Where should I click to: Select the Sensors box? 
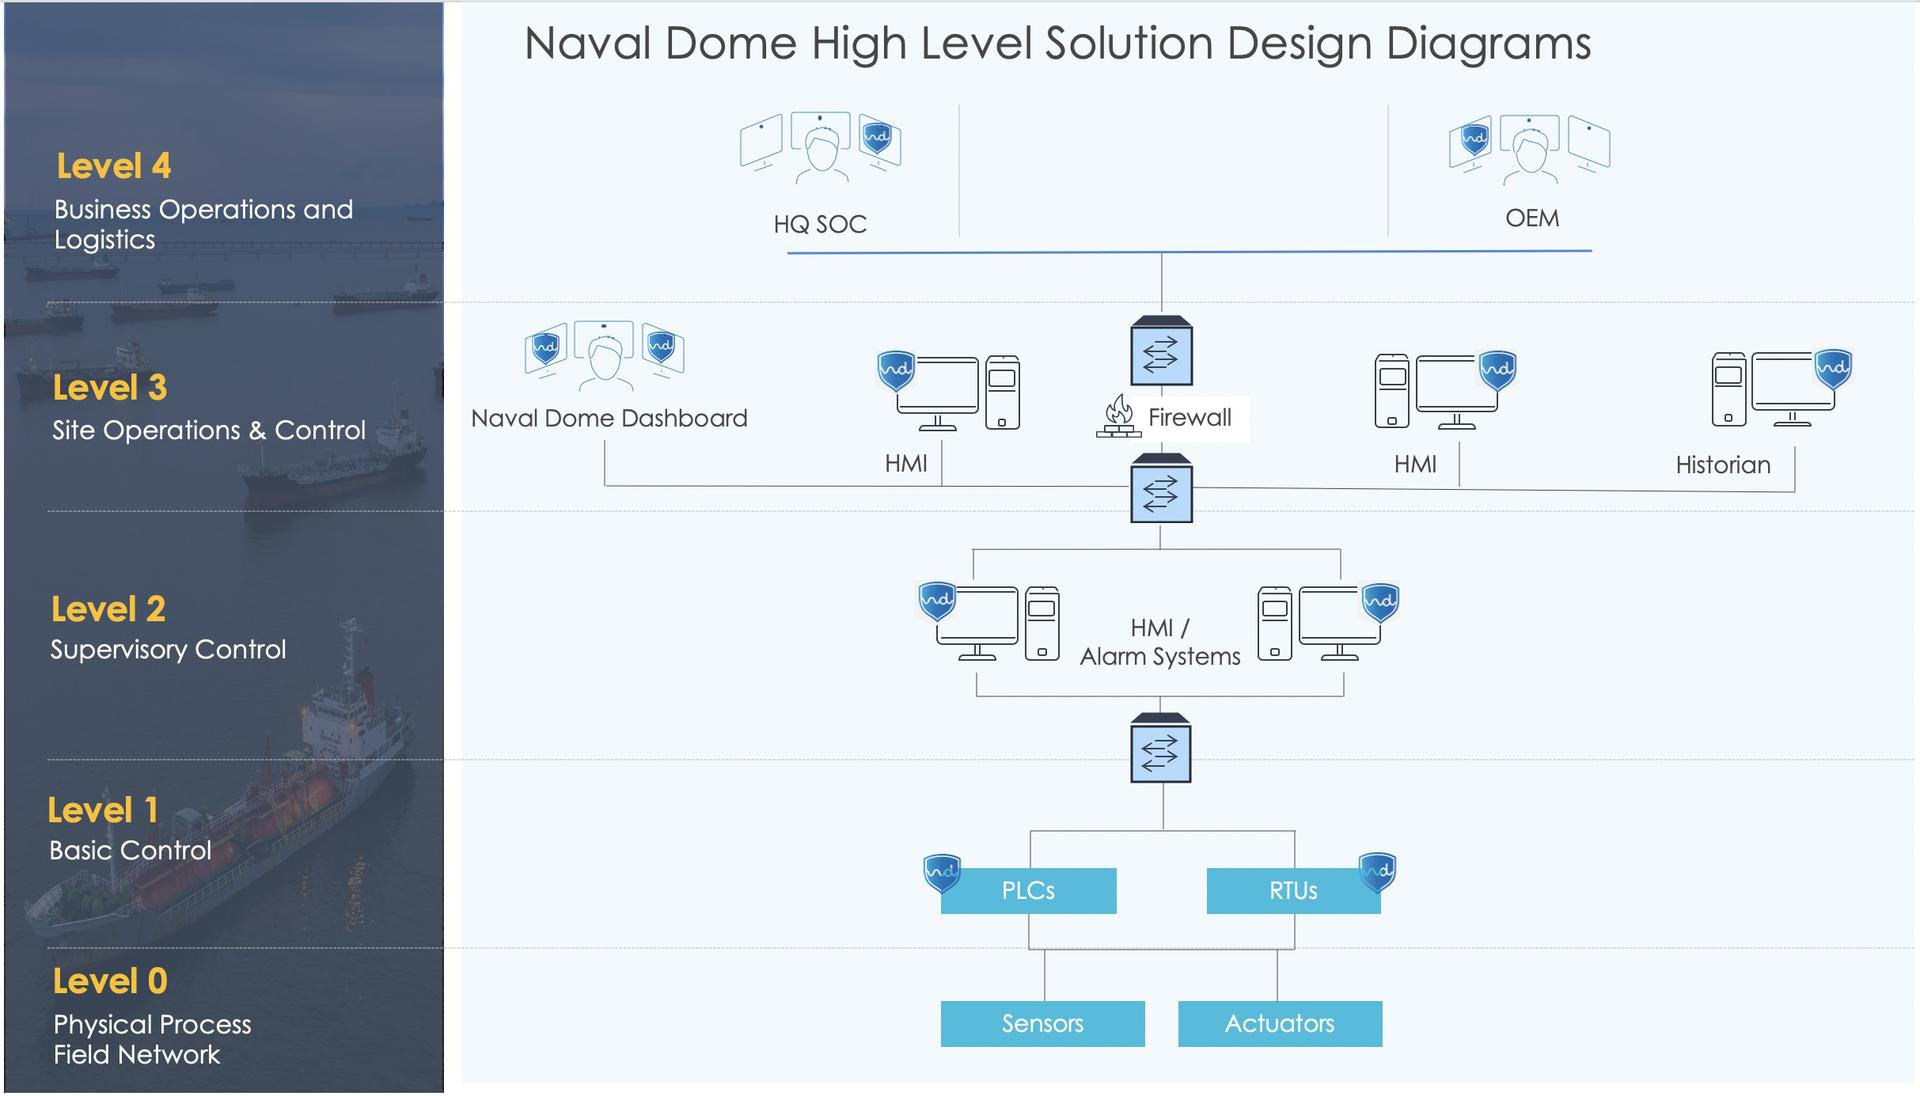click(1043, 1024)
